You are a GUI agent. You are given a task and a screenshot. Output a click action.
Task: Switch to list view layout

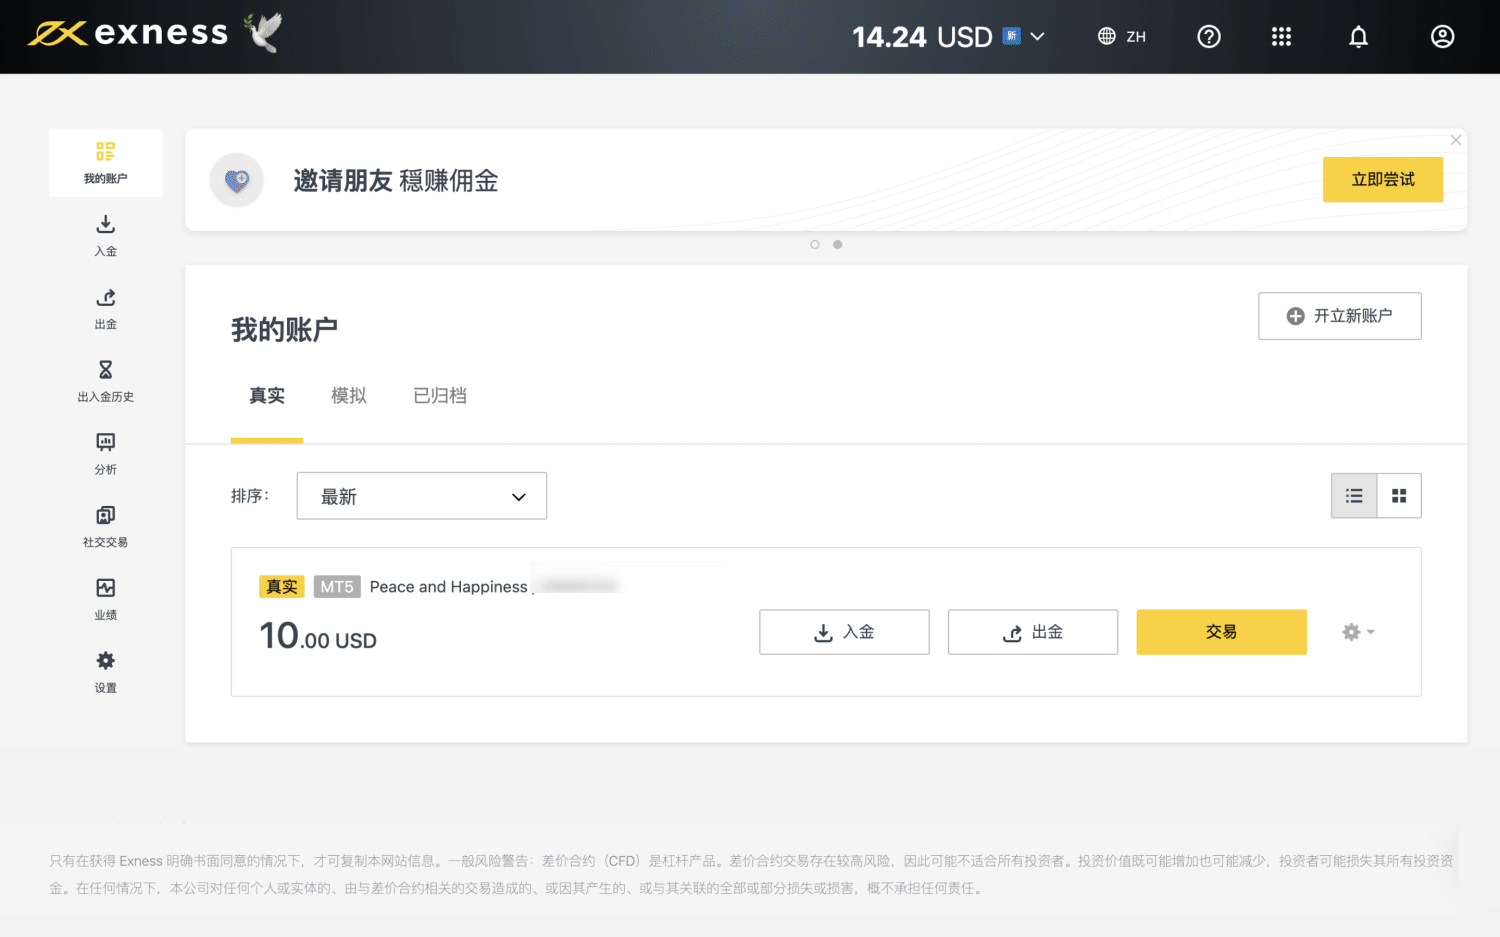point(1354,496)
